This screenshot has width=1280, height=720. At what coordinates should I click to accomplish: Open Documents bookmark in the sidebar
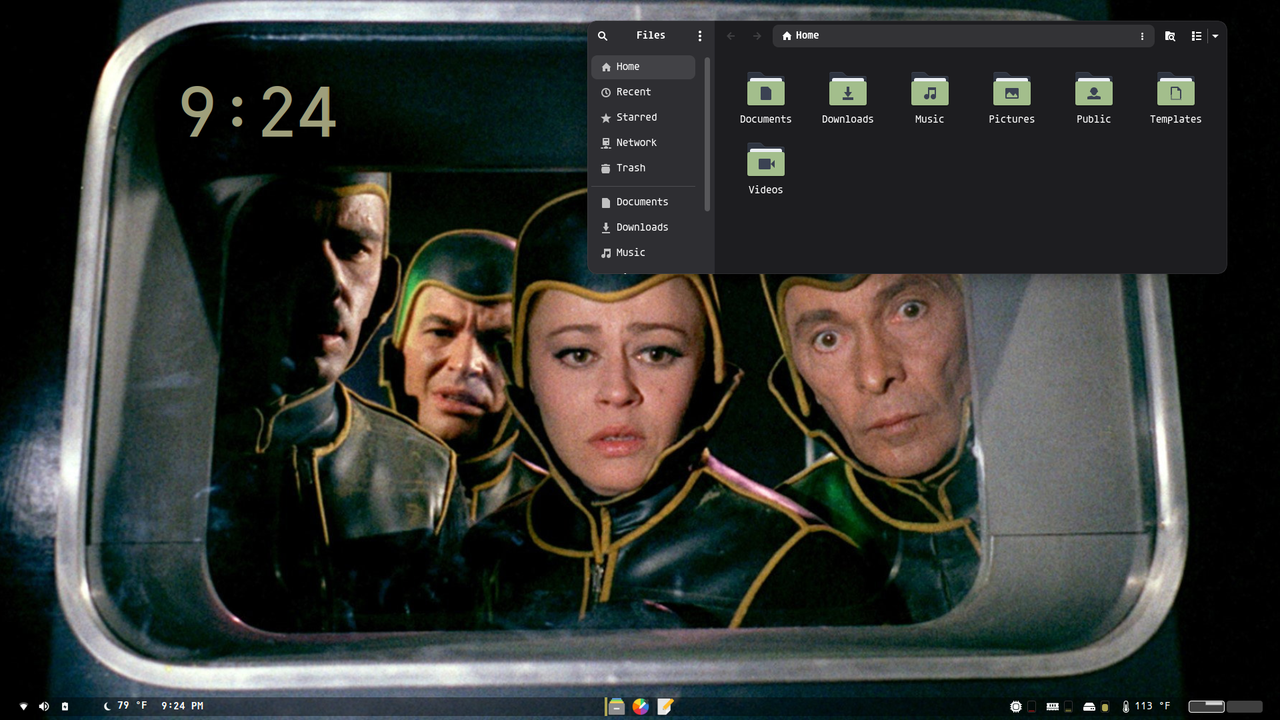643,202
